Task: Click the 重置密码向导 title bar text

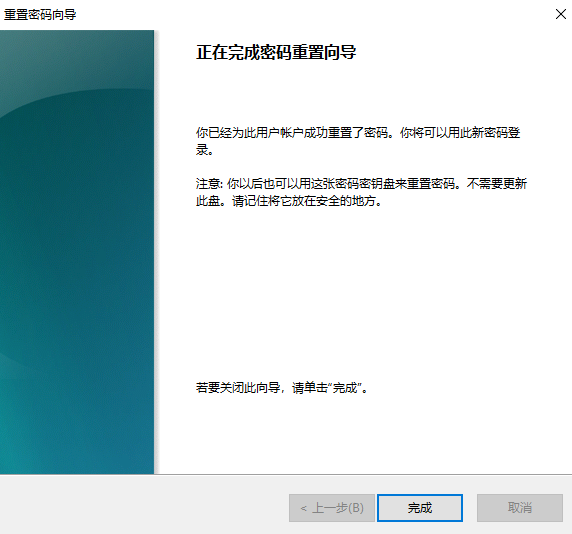Action: click(x=40, y=15)
